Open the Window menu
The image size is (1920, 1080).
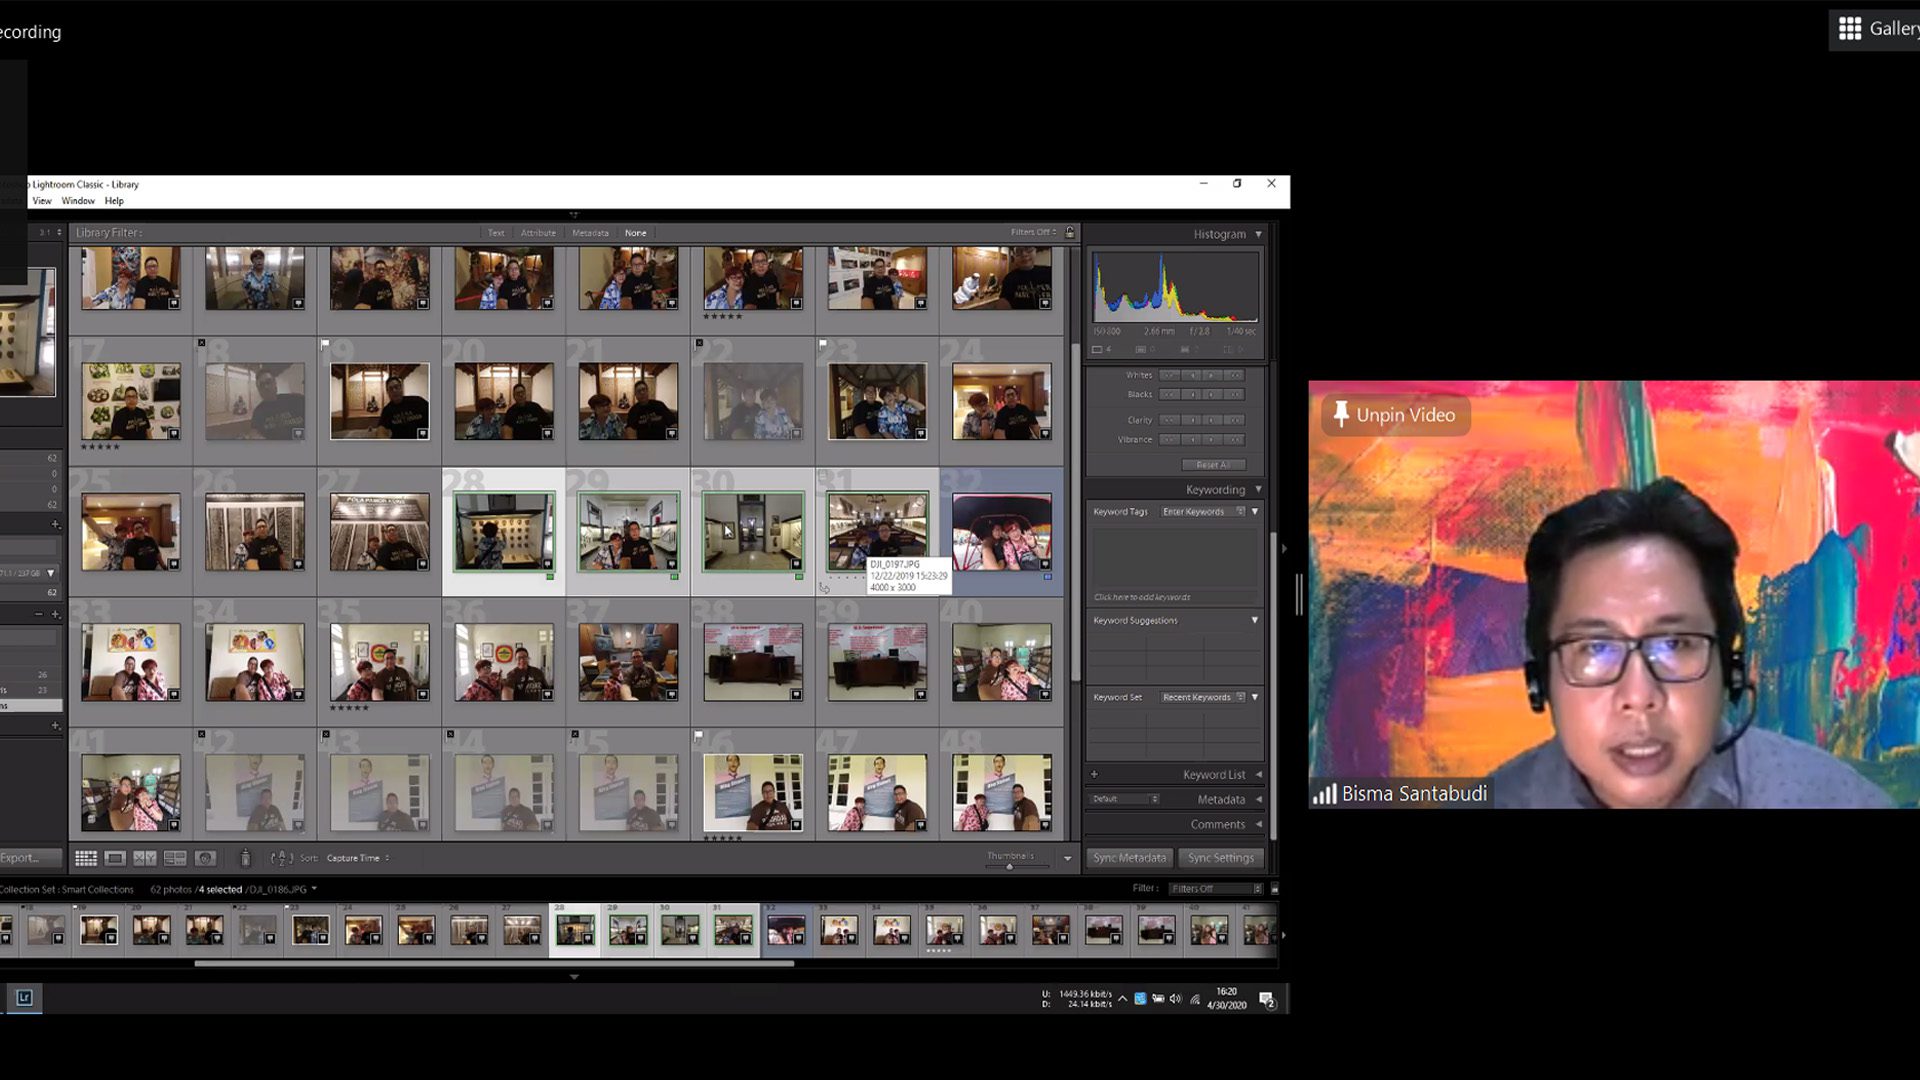(78, 201)
